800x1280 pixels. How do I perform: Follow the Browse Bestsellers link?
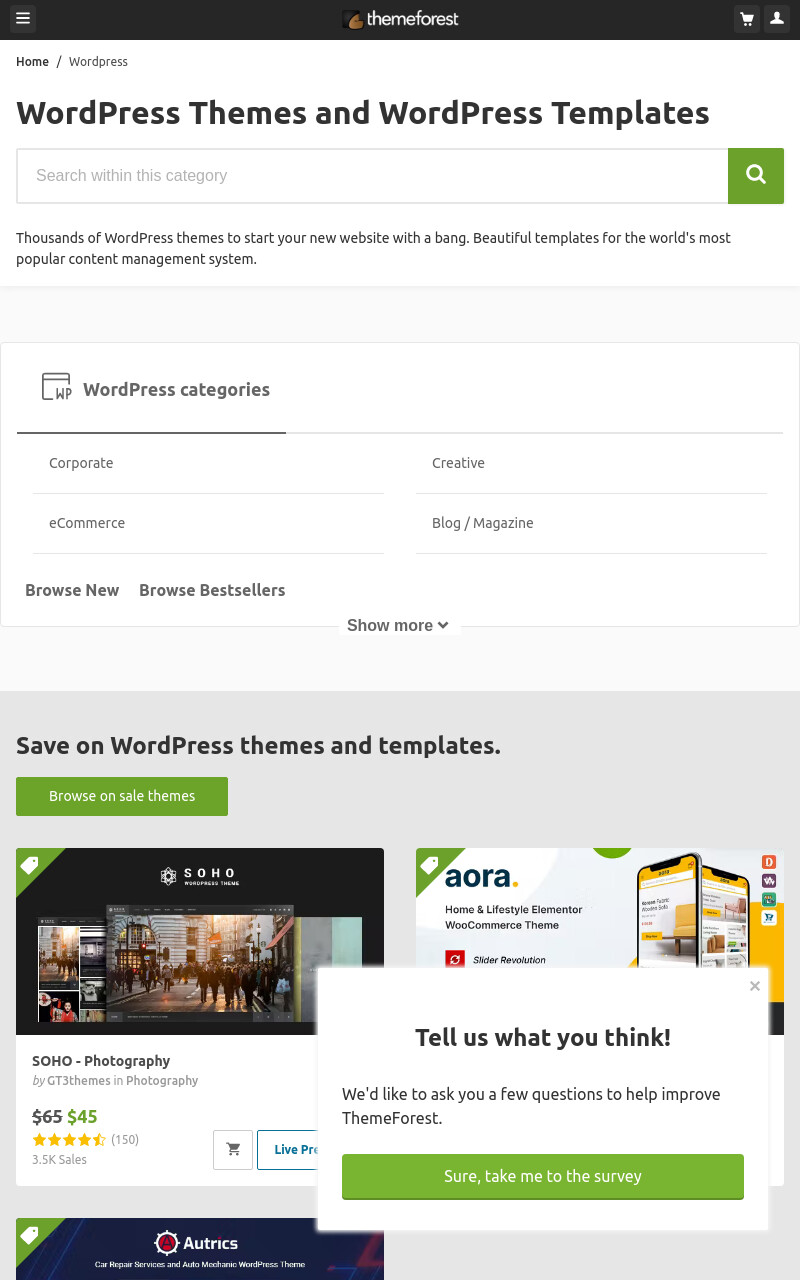(x=212, y=590)
